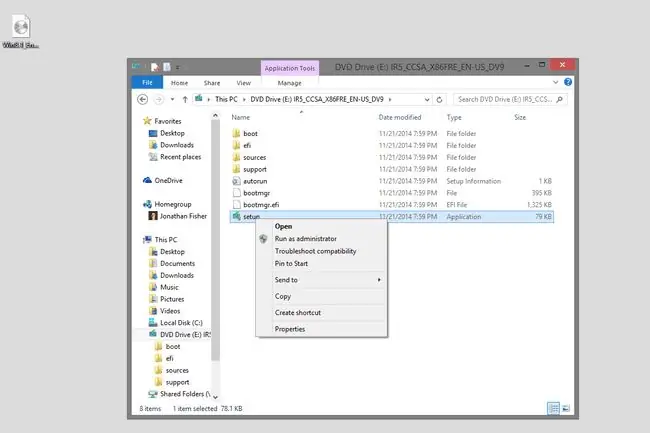Sort by the Name column header
The image size is (650, 433).
240,118
